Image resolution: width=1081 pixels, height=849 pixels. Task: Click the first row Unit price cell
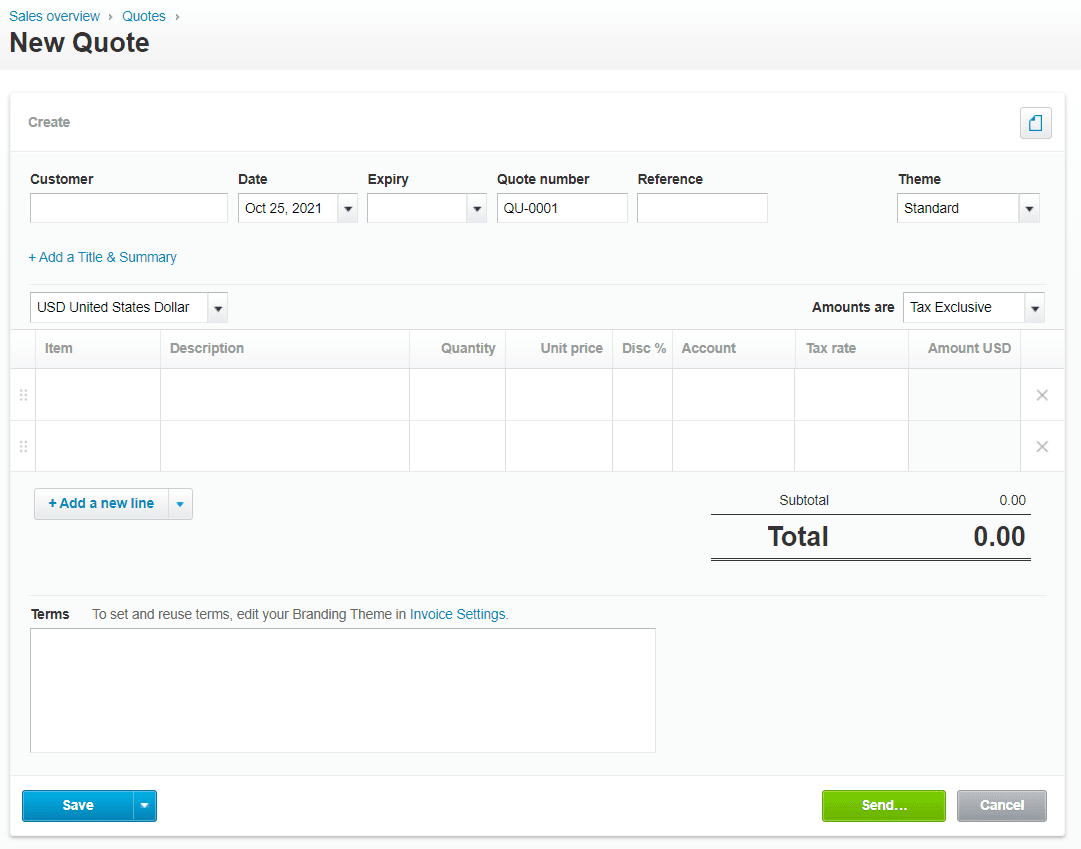558,395
